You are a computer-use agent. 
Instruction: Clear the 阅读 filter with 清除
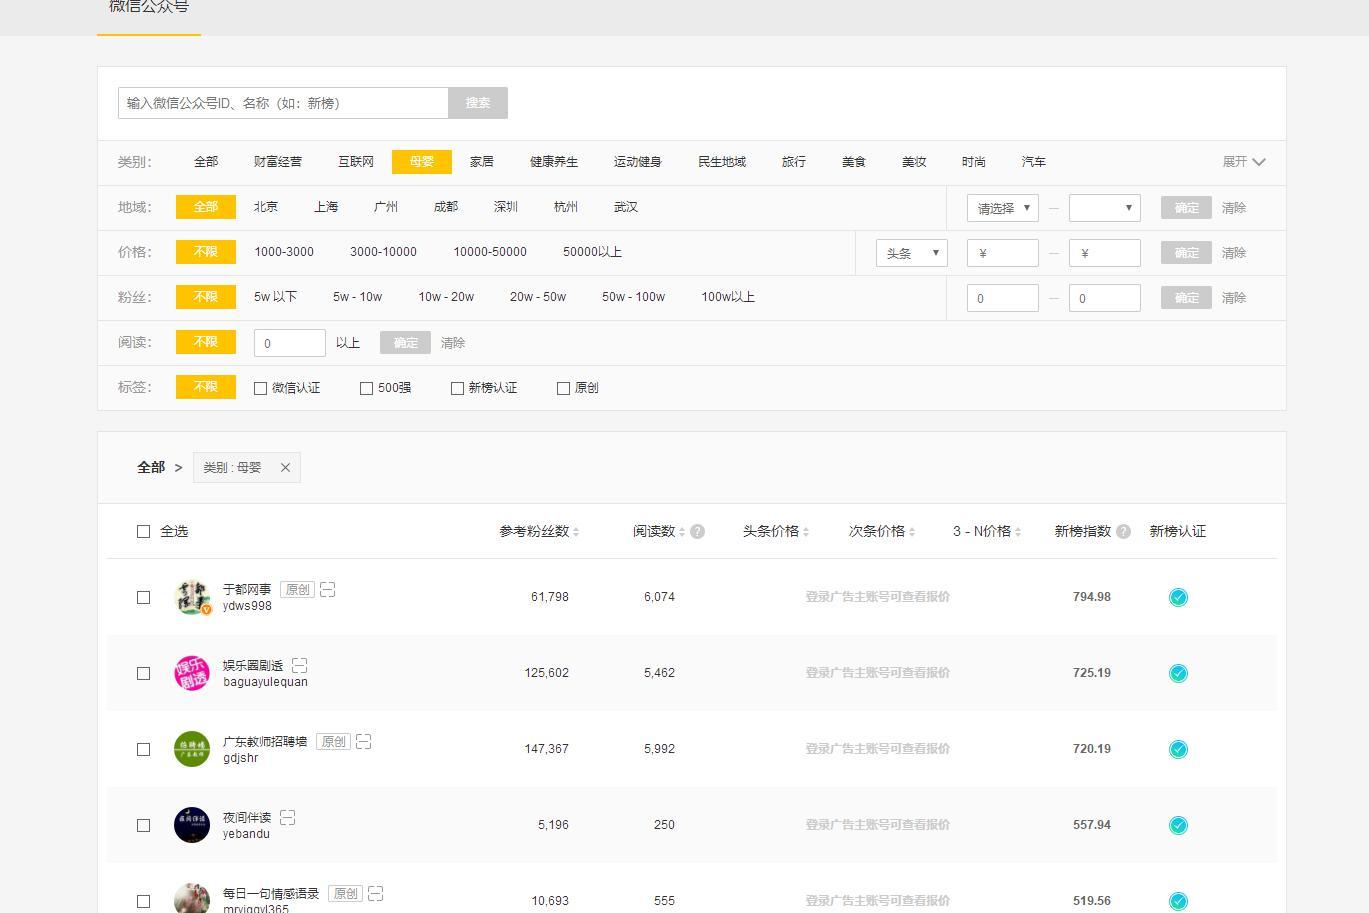click(x=453, y=343)
